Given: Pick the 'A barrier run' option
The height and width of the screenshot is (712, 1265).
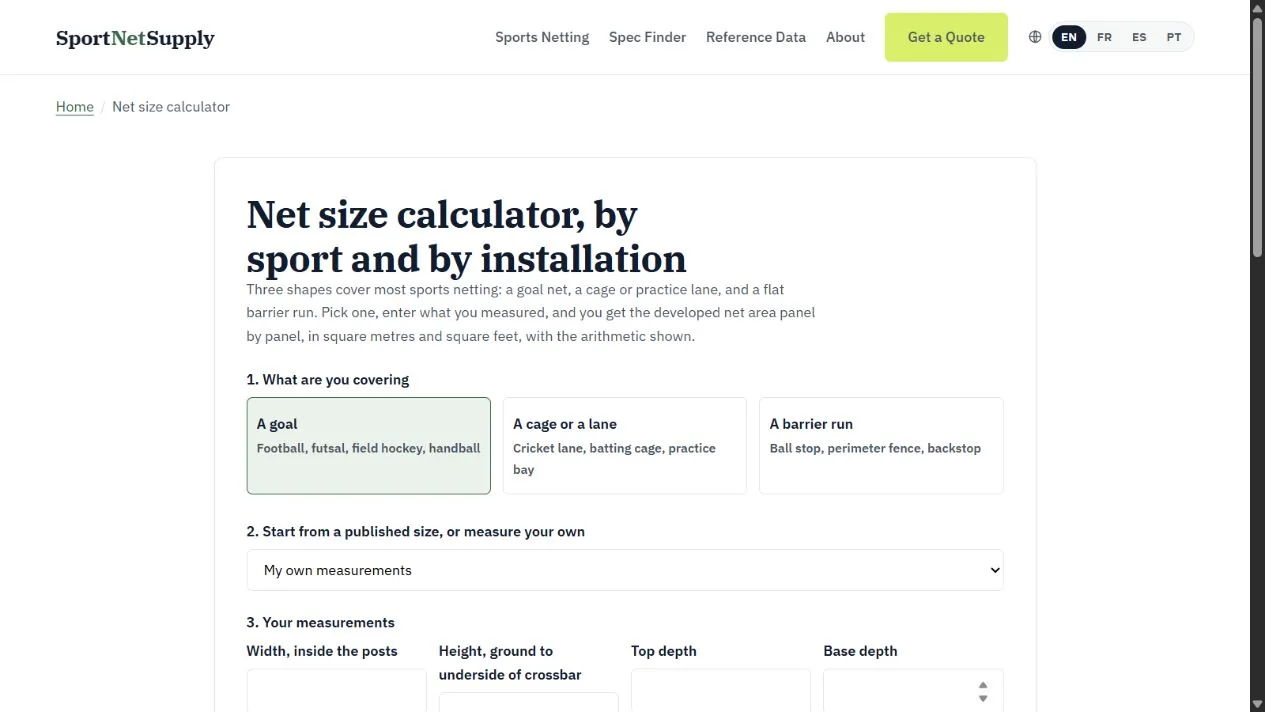Looking at the screenshot, I should coord(881,446).
